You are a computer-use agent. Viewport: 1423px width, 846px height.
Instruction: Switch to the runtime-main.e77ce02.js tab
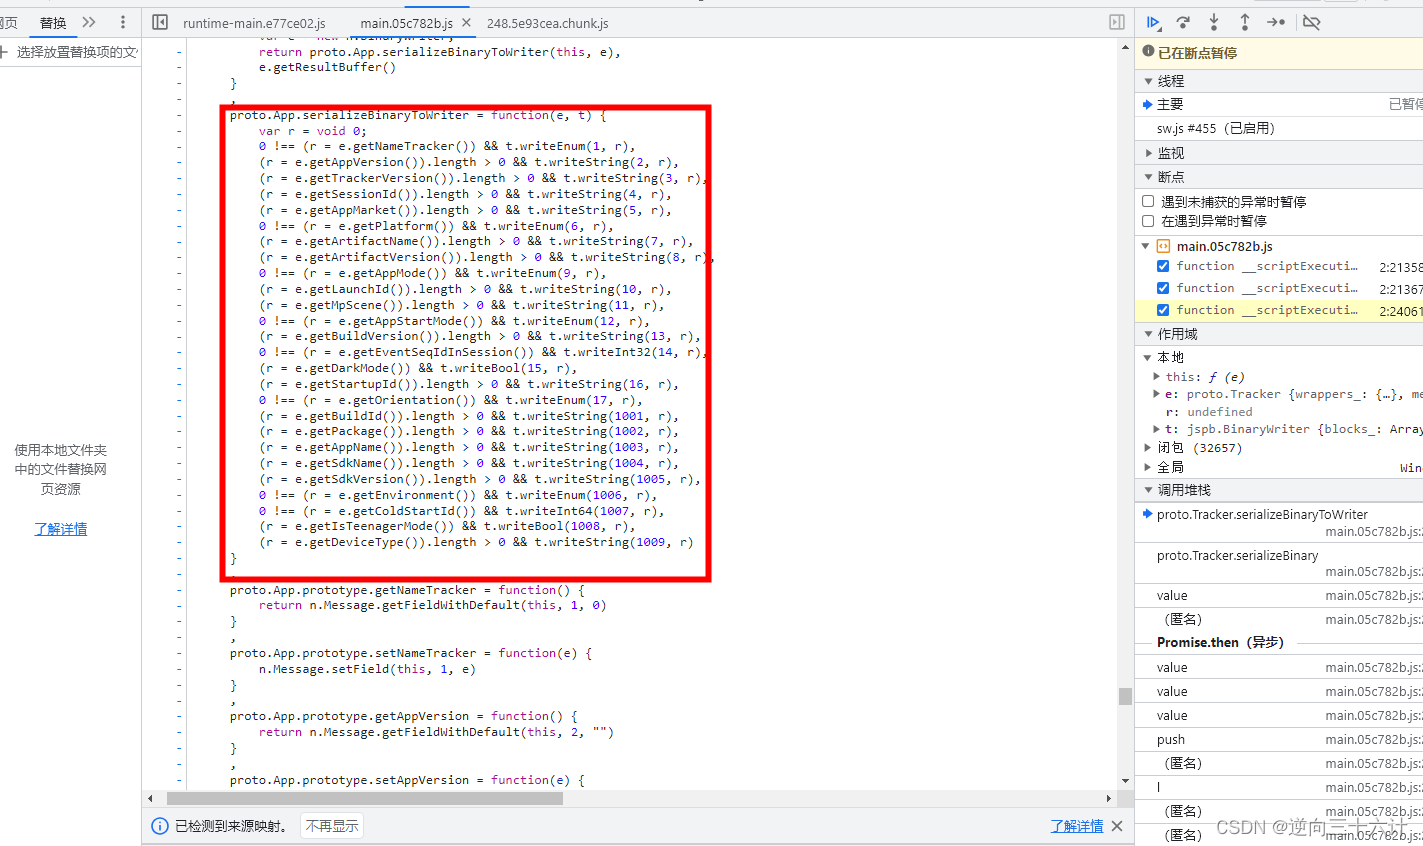[x=254, y=23]
